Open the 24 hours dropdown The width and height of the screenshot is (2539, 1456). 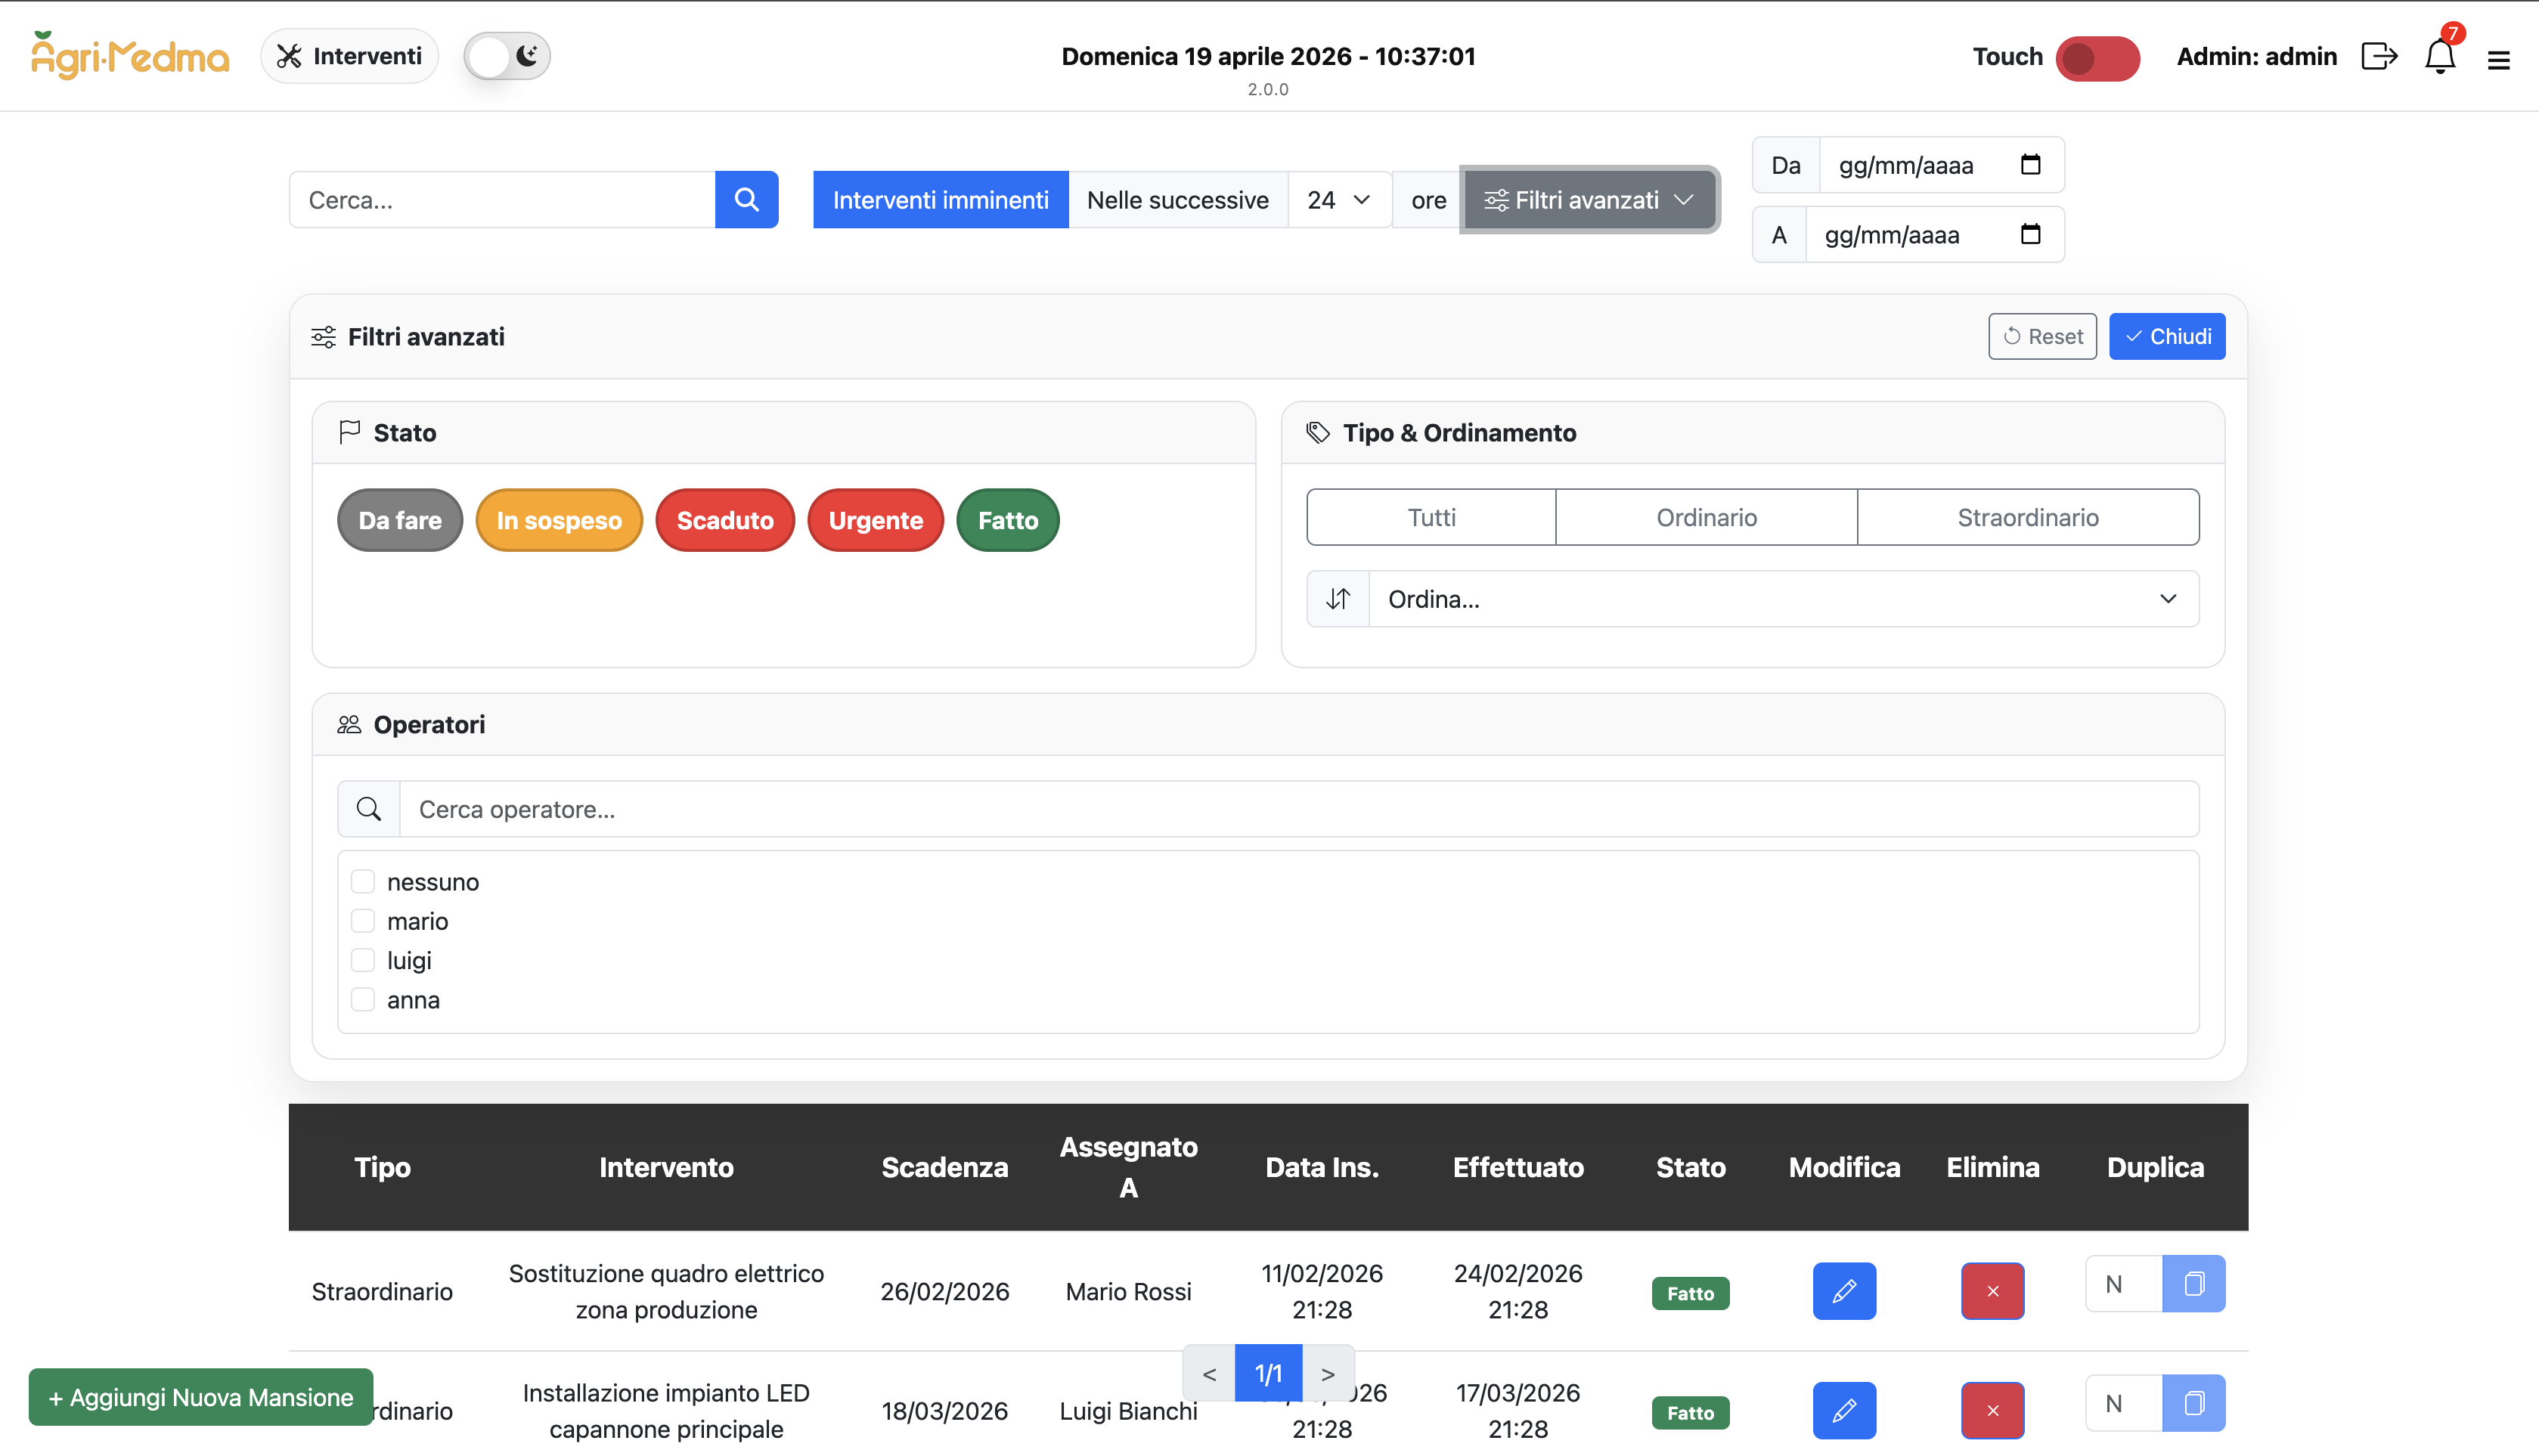pos(1339,200)
